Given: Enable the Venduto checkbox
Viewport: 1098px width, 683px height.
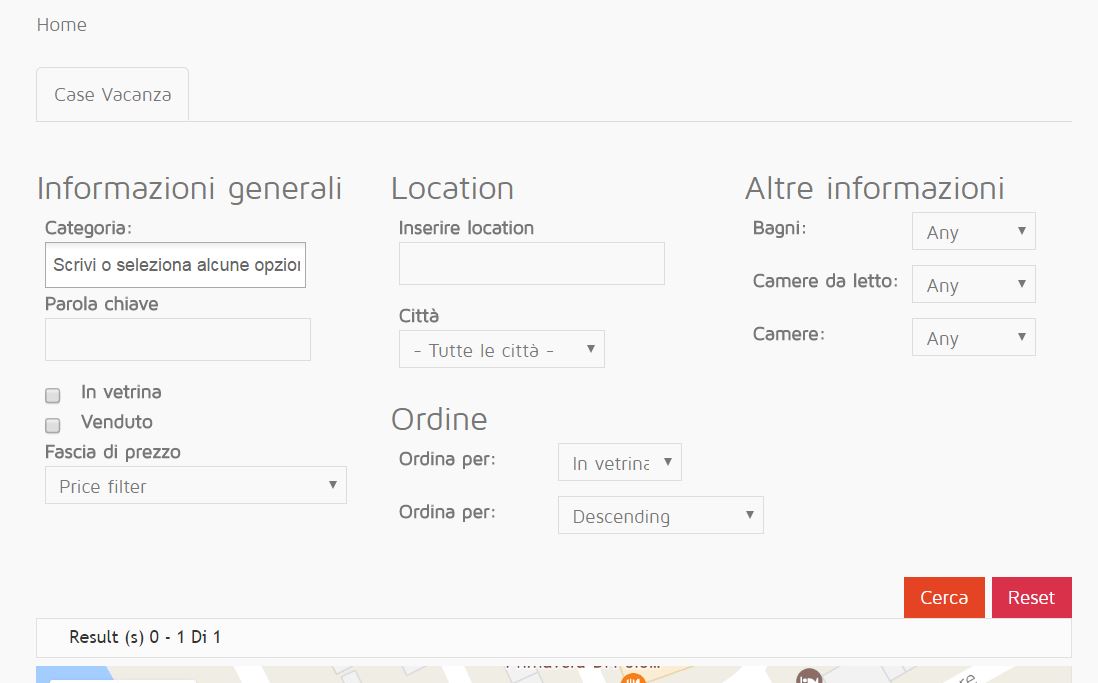Looking at the screenshot, I should [x=53, y=425].
